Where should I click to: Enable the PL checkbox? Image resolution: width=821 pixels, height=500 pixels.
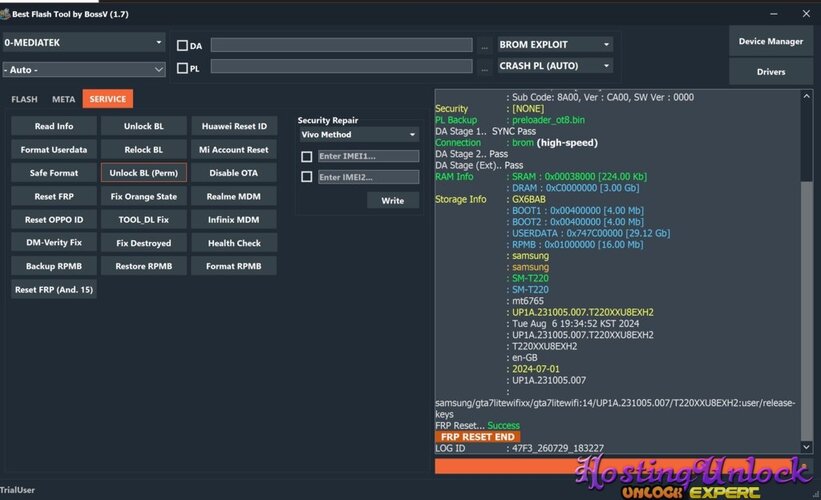point(182,68)
